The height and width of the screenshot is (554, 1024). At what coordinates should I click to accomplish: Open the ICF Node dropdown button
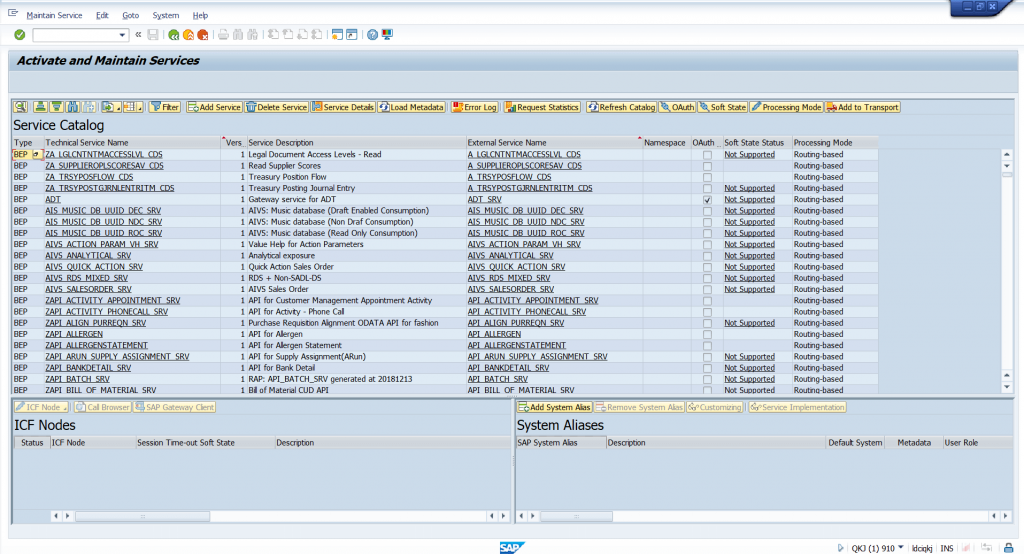pyautogui.click(x=42, y=407)
